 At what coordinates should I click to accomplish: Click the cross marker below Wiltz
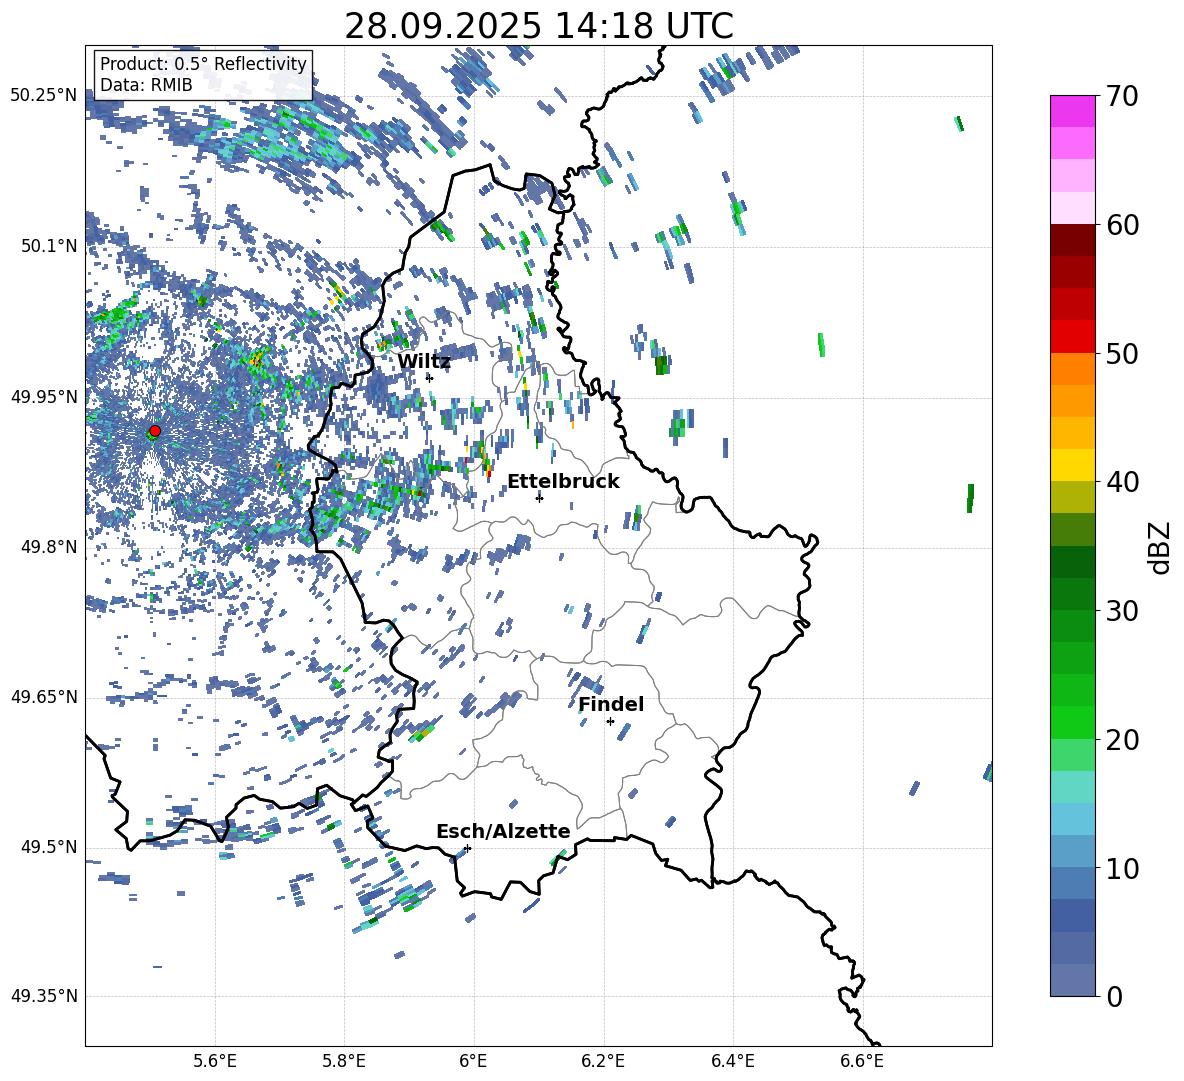(429, 377)
